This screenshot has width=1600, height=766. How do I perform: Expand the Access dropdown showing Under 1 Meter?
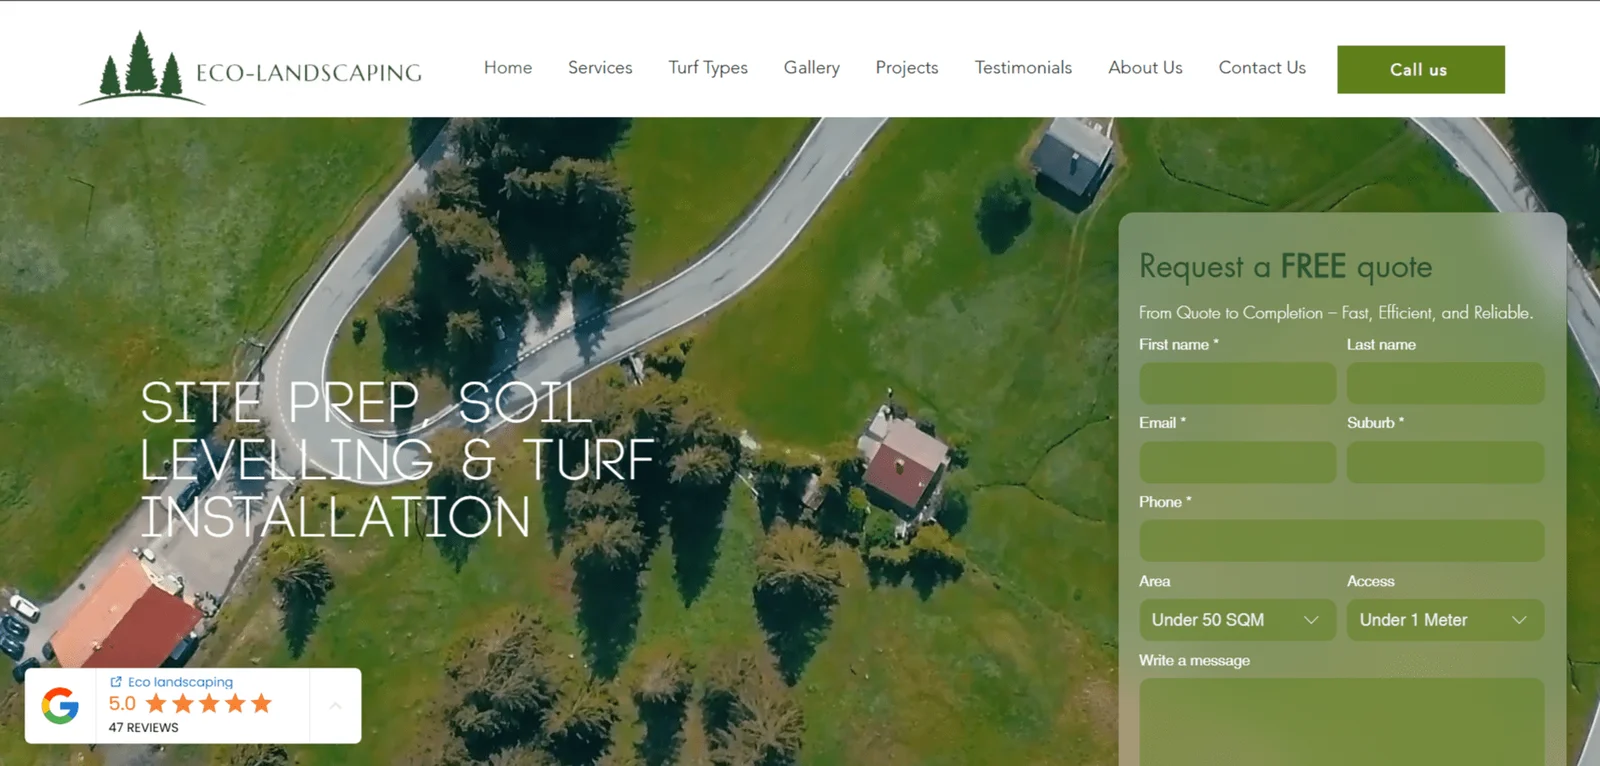point(1444,620)
